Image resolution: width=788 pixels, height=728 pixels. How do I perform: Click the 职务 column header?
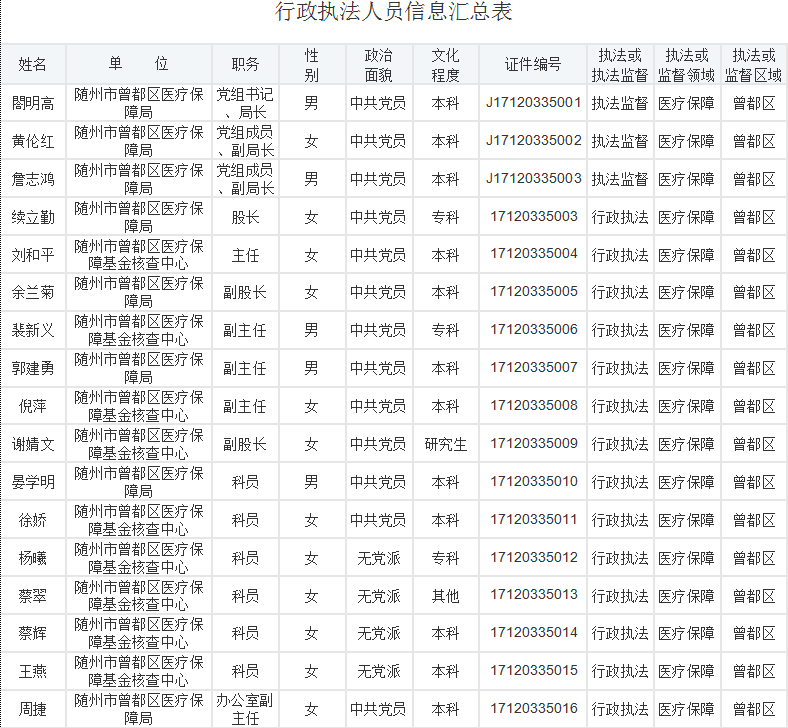(x=245, y=64)
